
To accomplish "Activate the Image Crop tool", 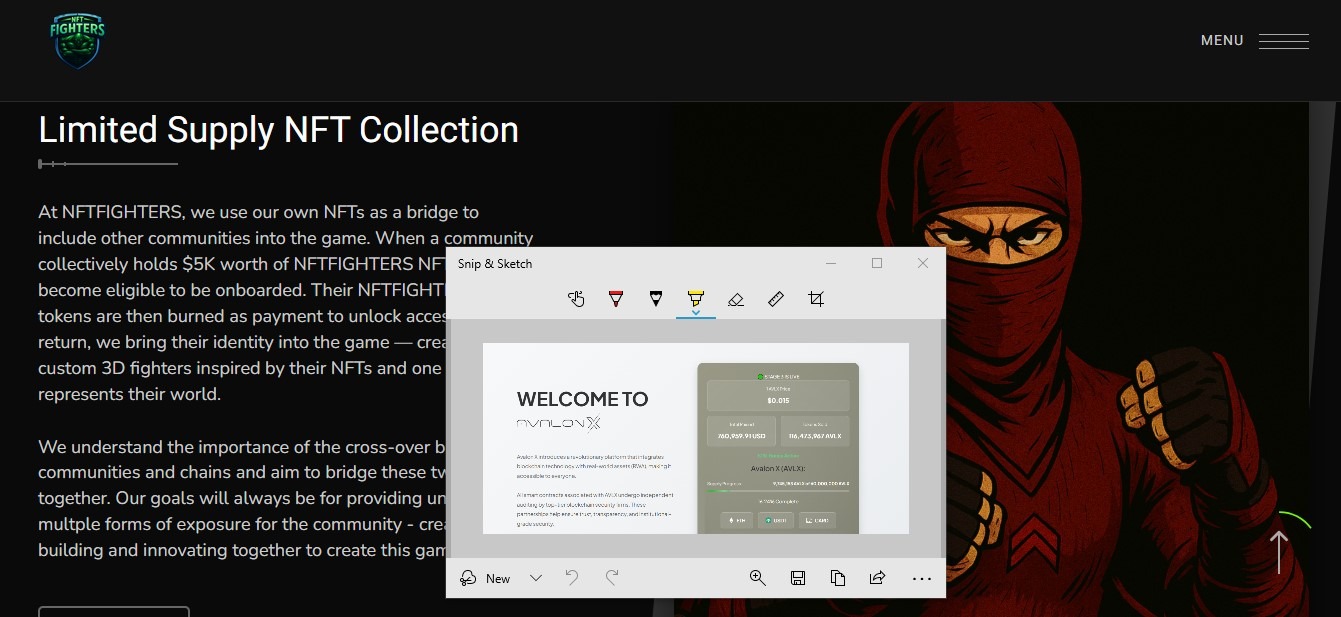I will (x=816, y=299).
